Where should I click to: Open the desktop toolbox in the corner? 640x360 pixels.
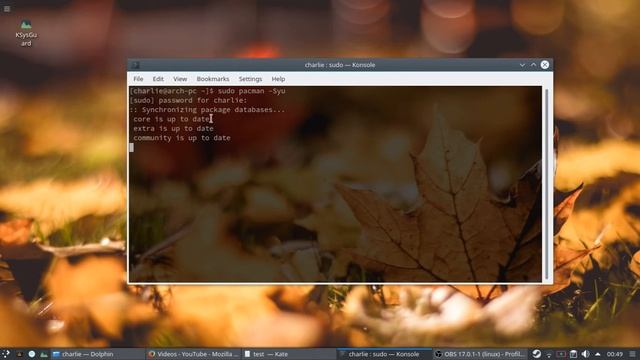(7, 9)
